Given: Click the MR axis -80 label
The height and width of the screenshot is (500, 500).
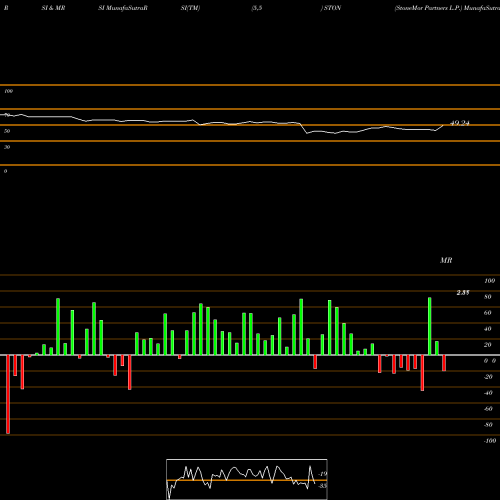Looking at the screenshot, I should coord(488,425).
